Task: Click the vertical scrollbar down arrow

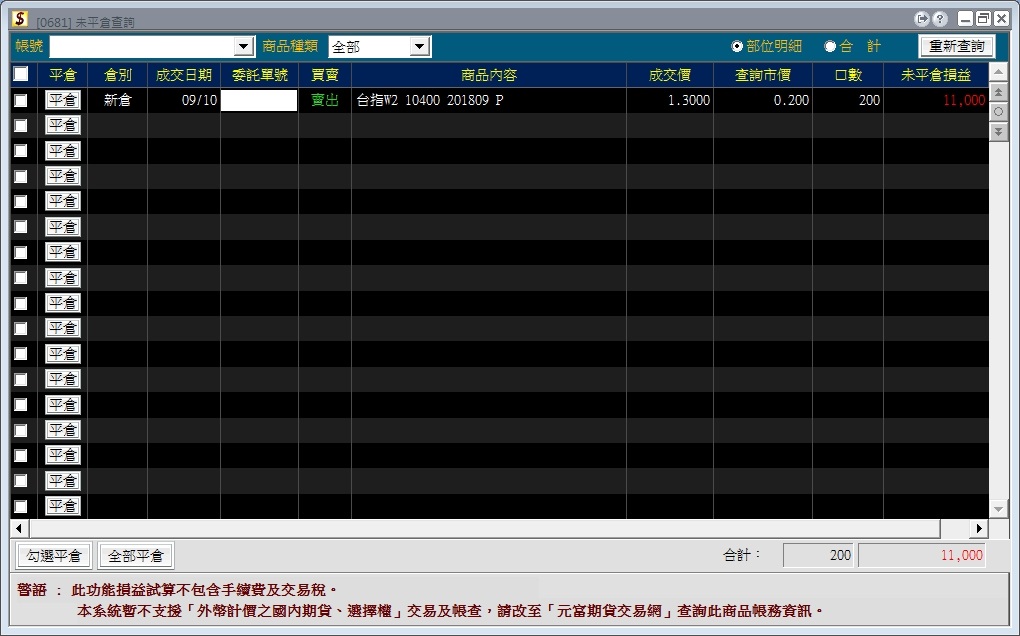Action: point(998,510)
